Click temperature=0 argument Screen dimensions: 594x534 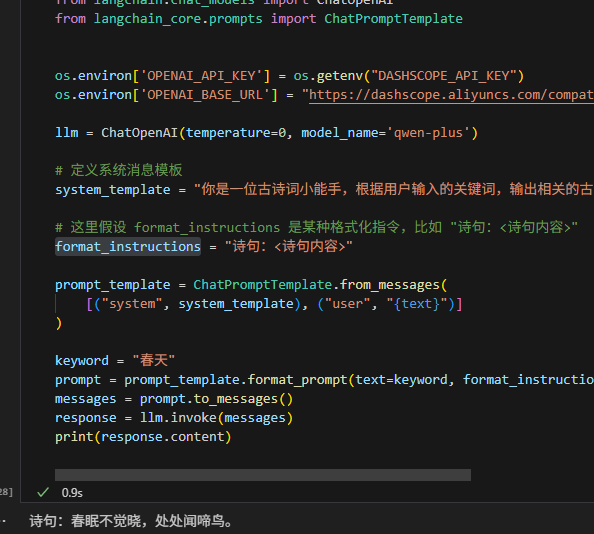pos(236,133)
